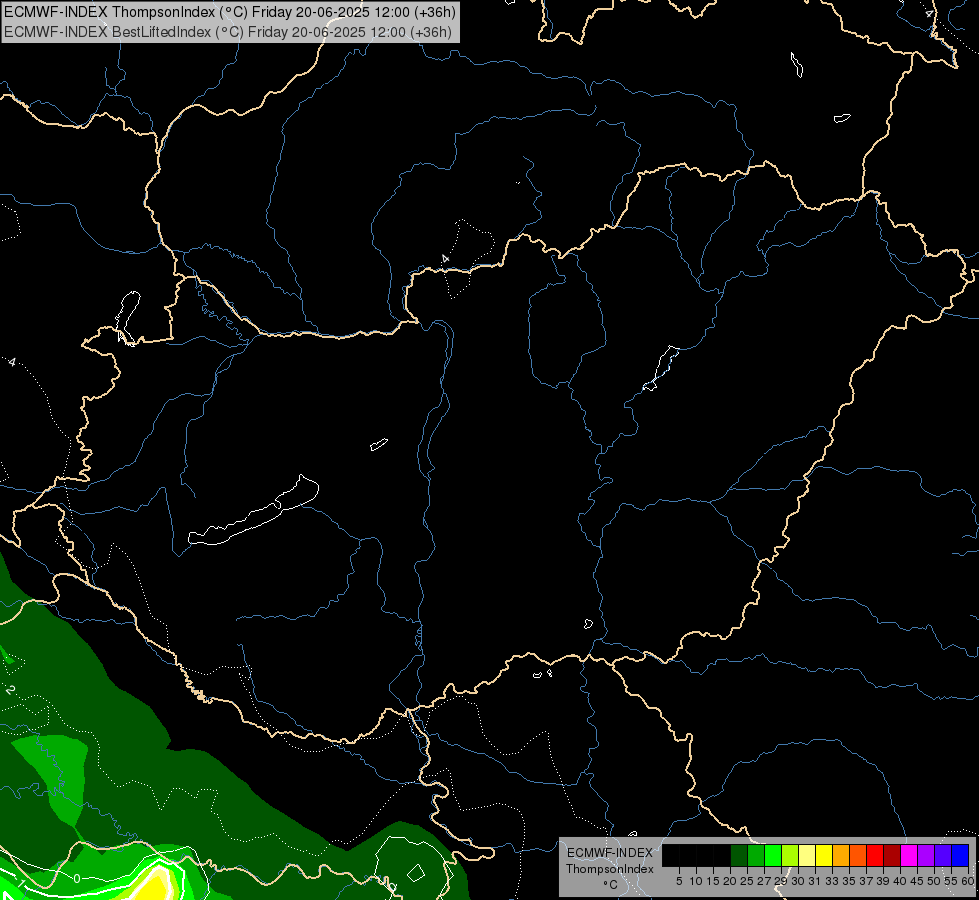979x900 pixels.
Task: Click the large elongated Lake Balaton outline
Action: (253, 511)
